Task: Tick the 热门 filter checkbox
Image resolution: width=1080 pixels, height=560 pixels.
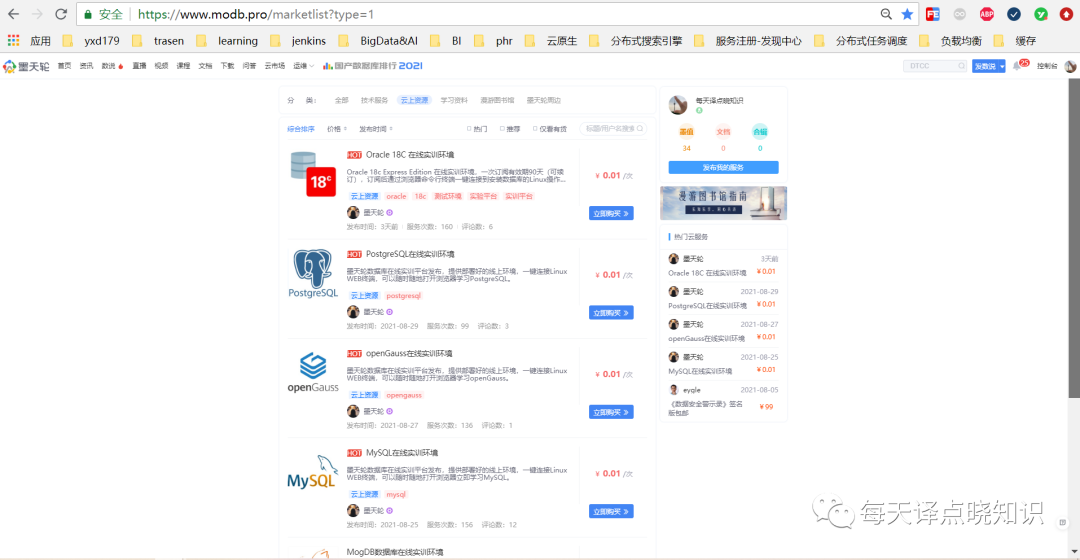Action: (x=469, y=129)
